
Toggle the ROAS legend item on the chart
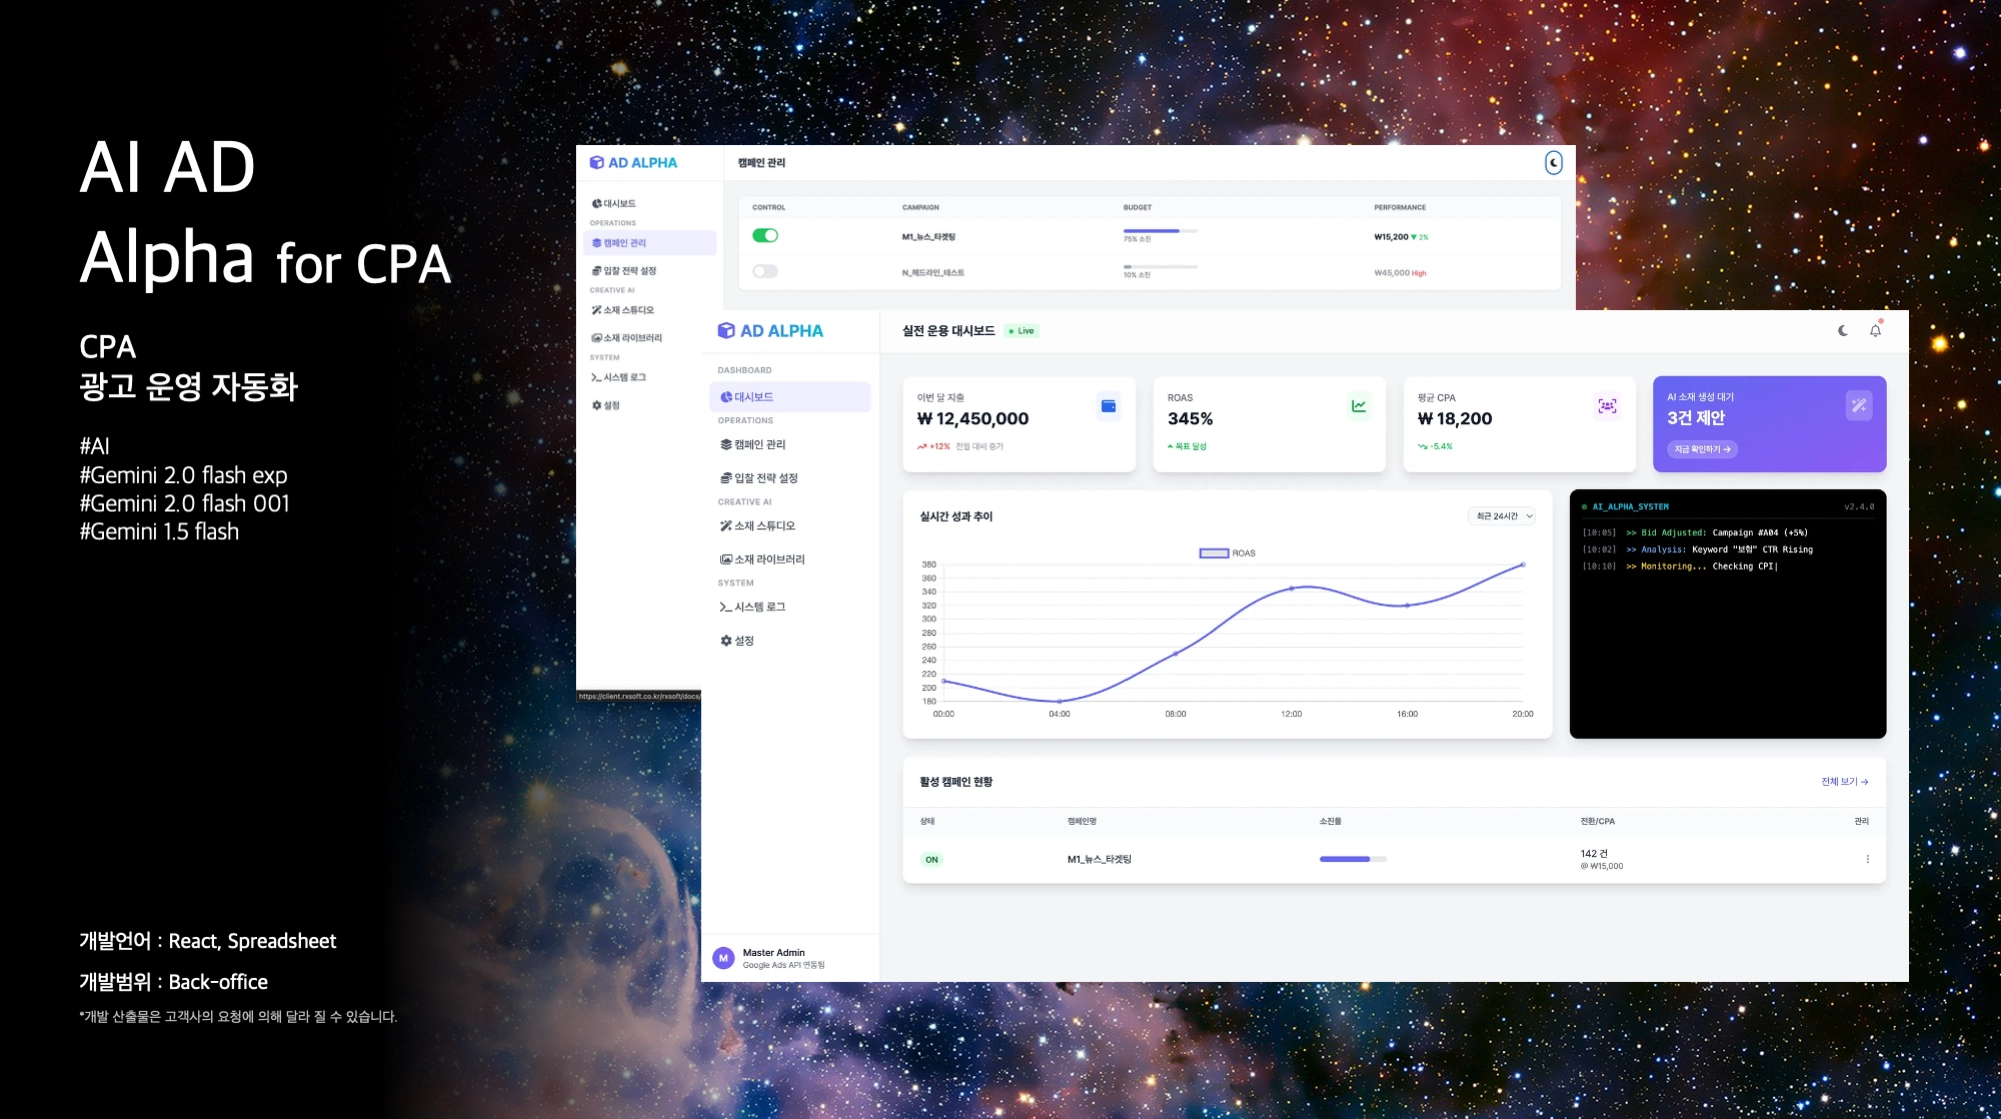tap(1226, 553)
